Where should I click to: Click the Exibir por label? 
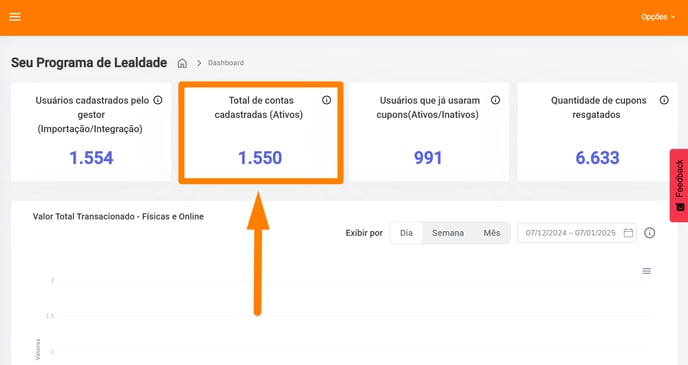pyautogui.click(x=364, y=233)
